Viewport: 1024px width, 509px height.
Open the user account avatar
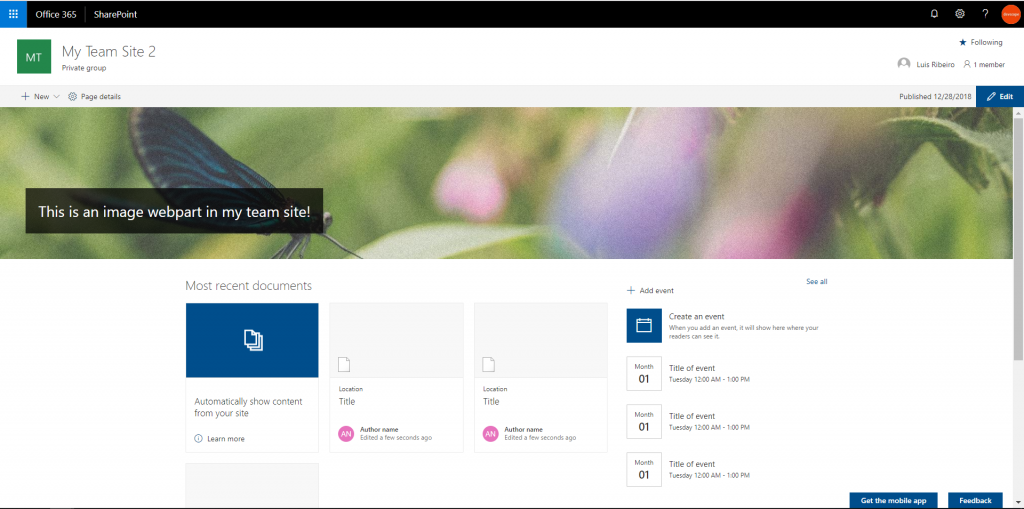tap(1010, 14)
